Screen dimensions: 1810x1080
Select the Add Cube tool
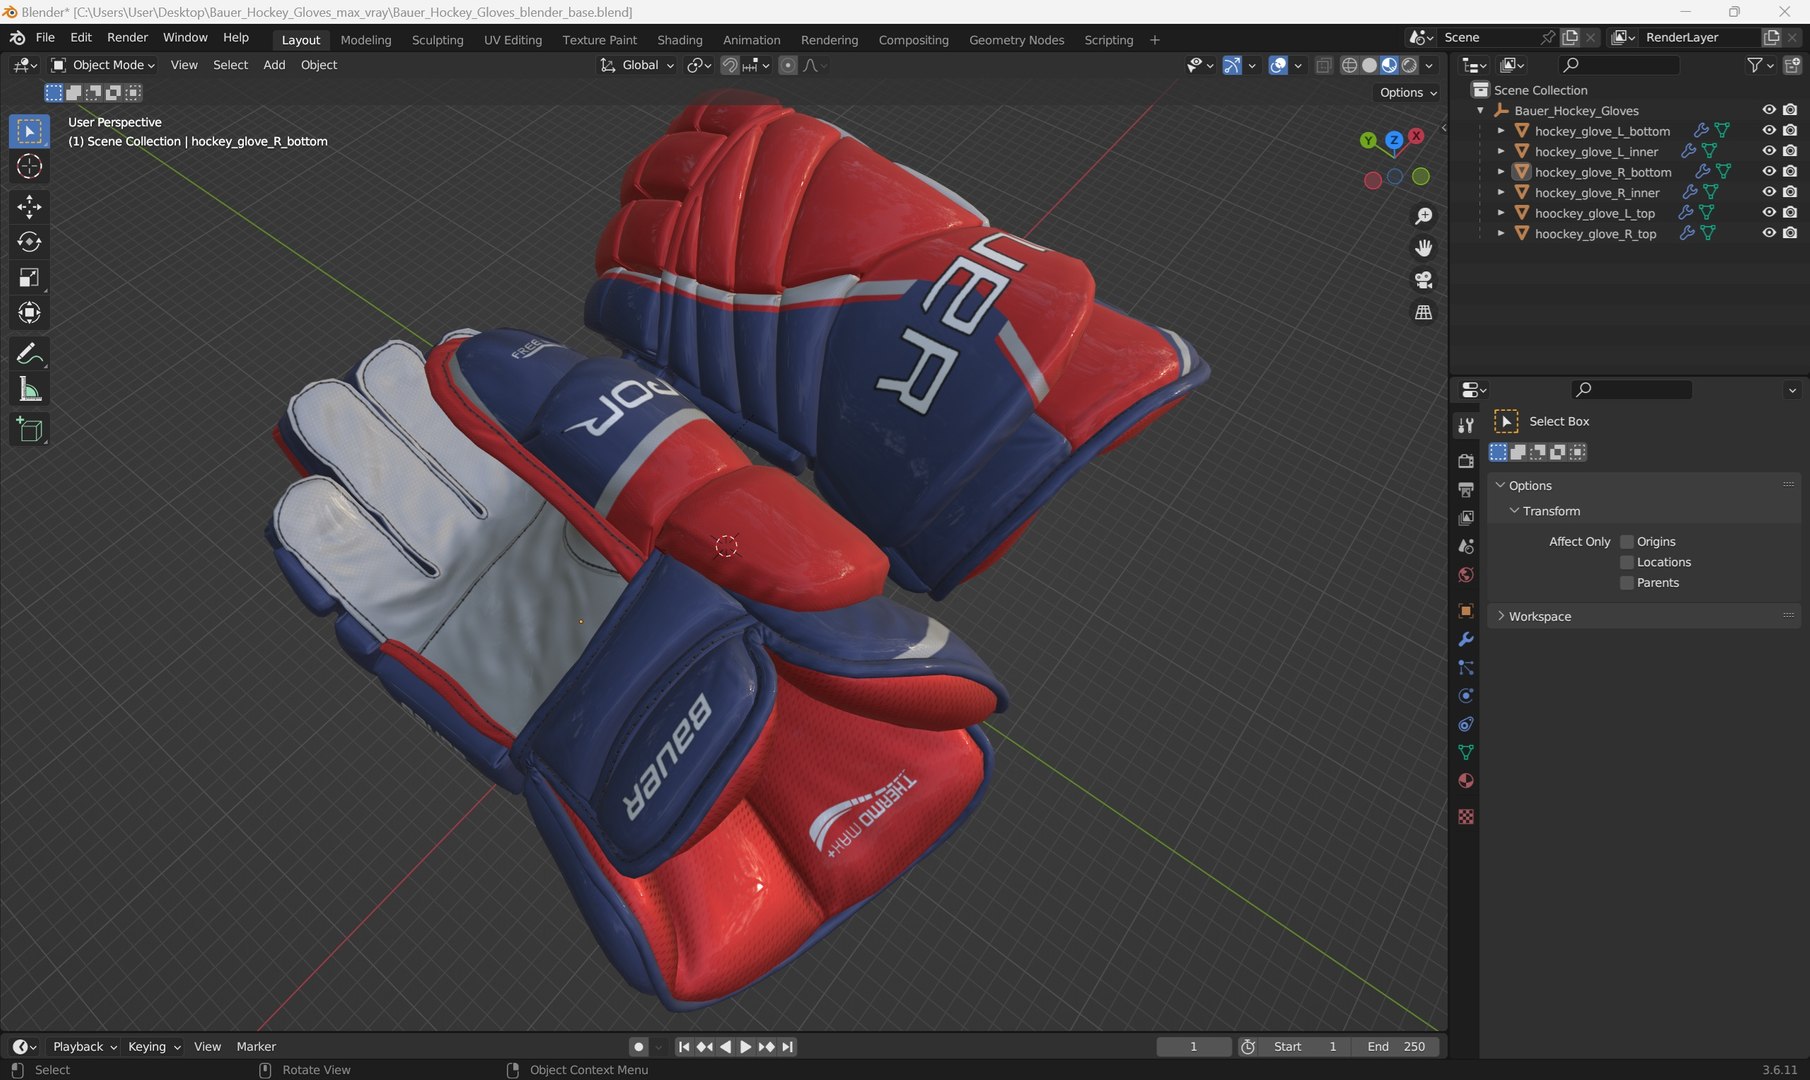coord(29,430)
